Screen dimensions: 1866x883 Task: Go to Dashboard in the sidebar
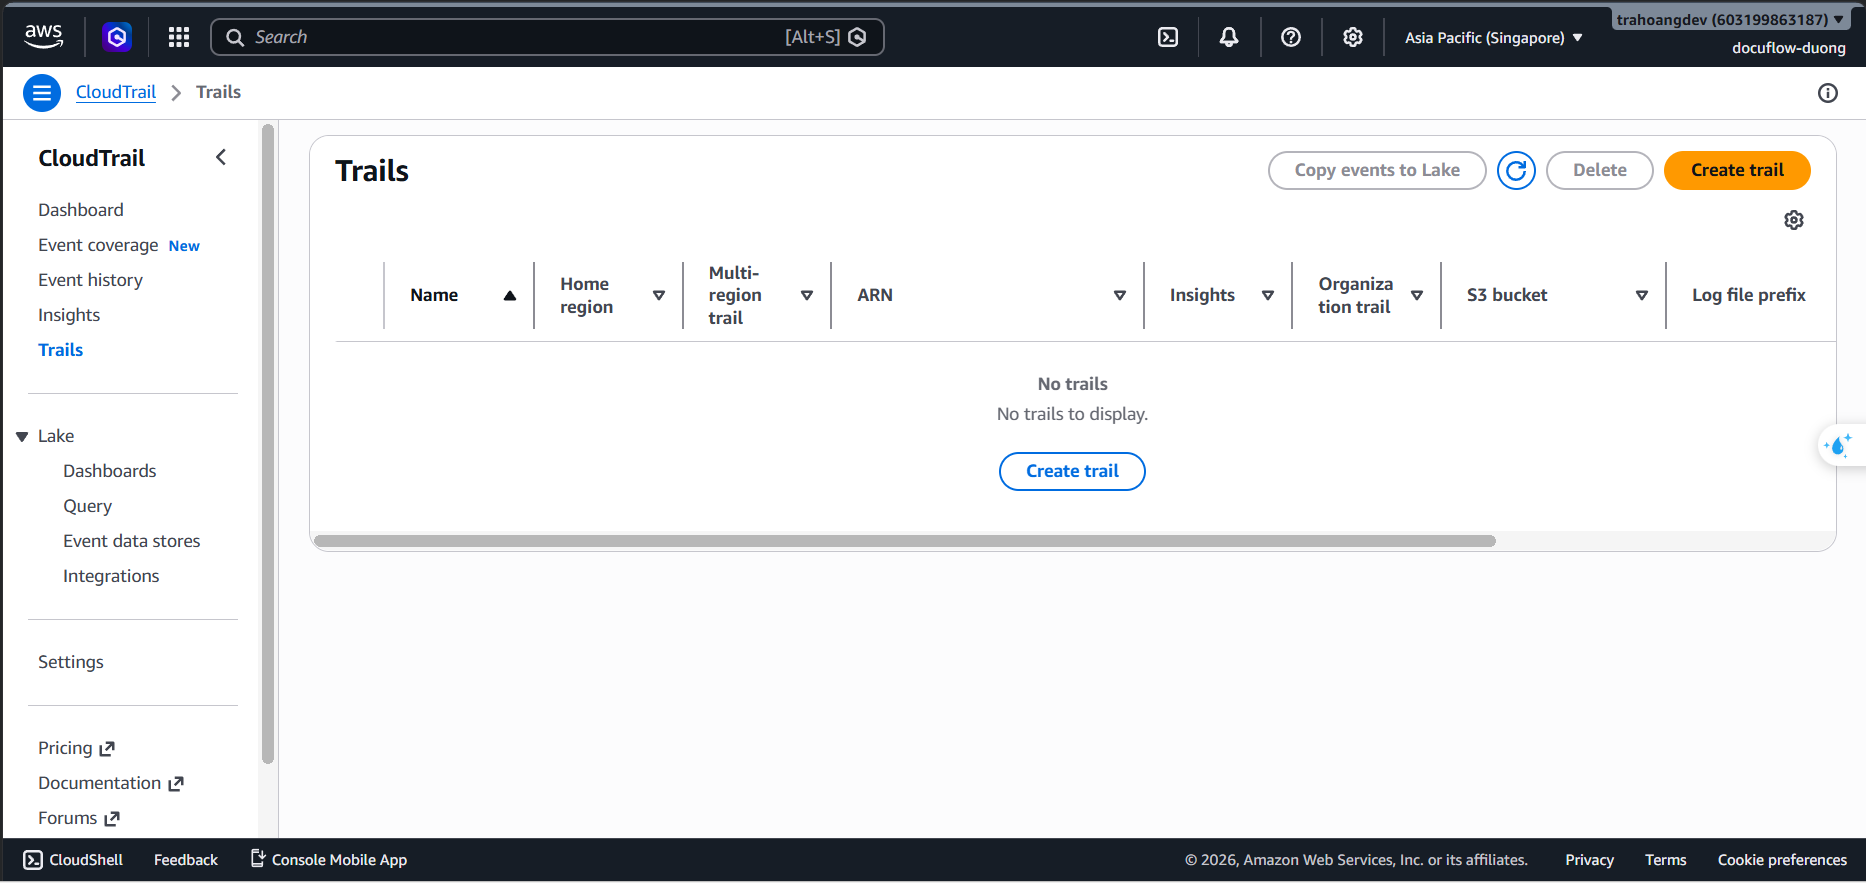[81, 210]
